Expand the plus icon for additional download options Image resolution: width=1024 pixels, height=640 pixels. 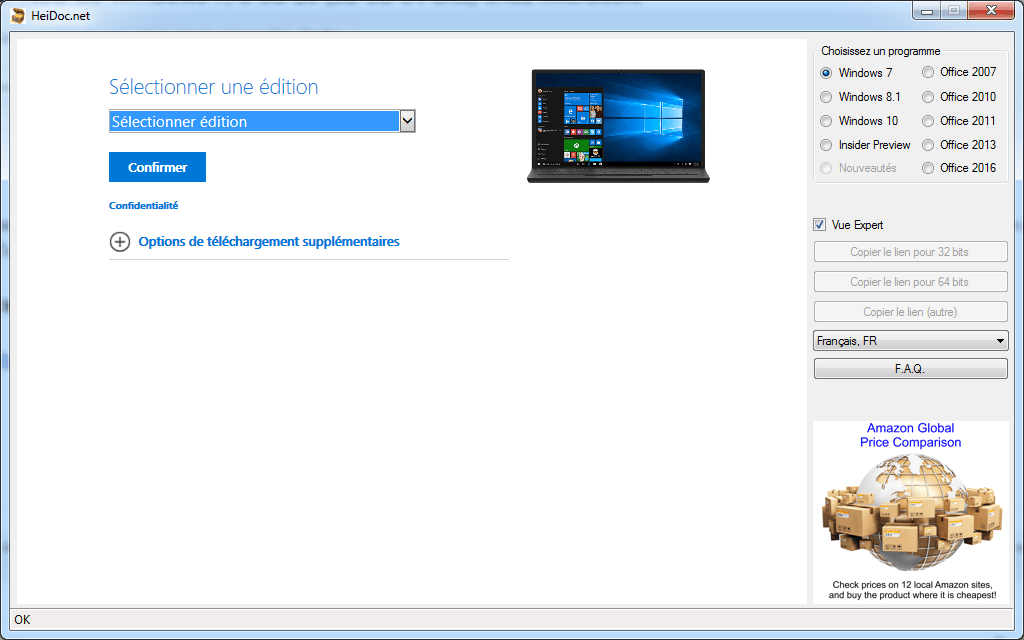point(120,242)
